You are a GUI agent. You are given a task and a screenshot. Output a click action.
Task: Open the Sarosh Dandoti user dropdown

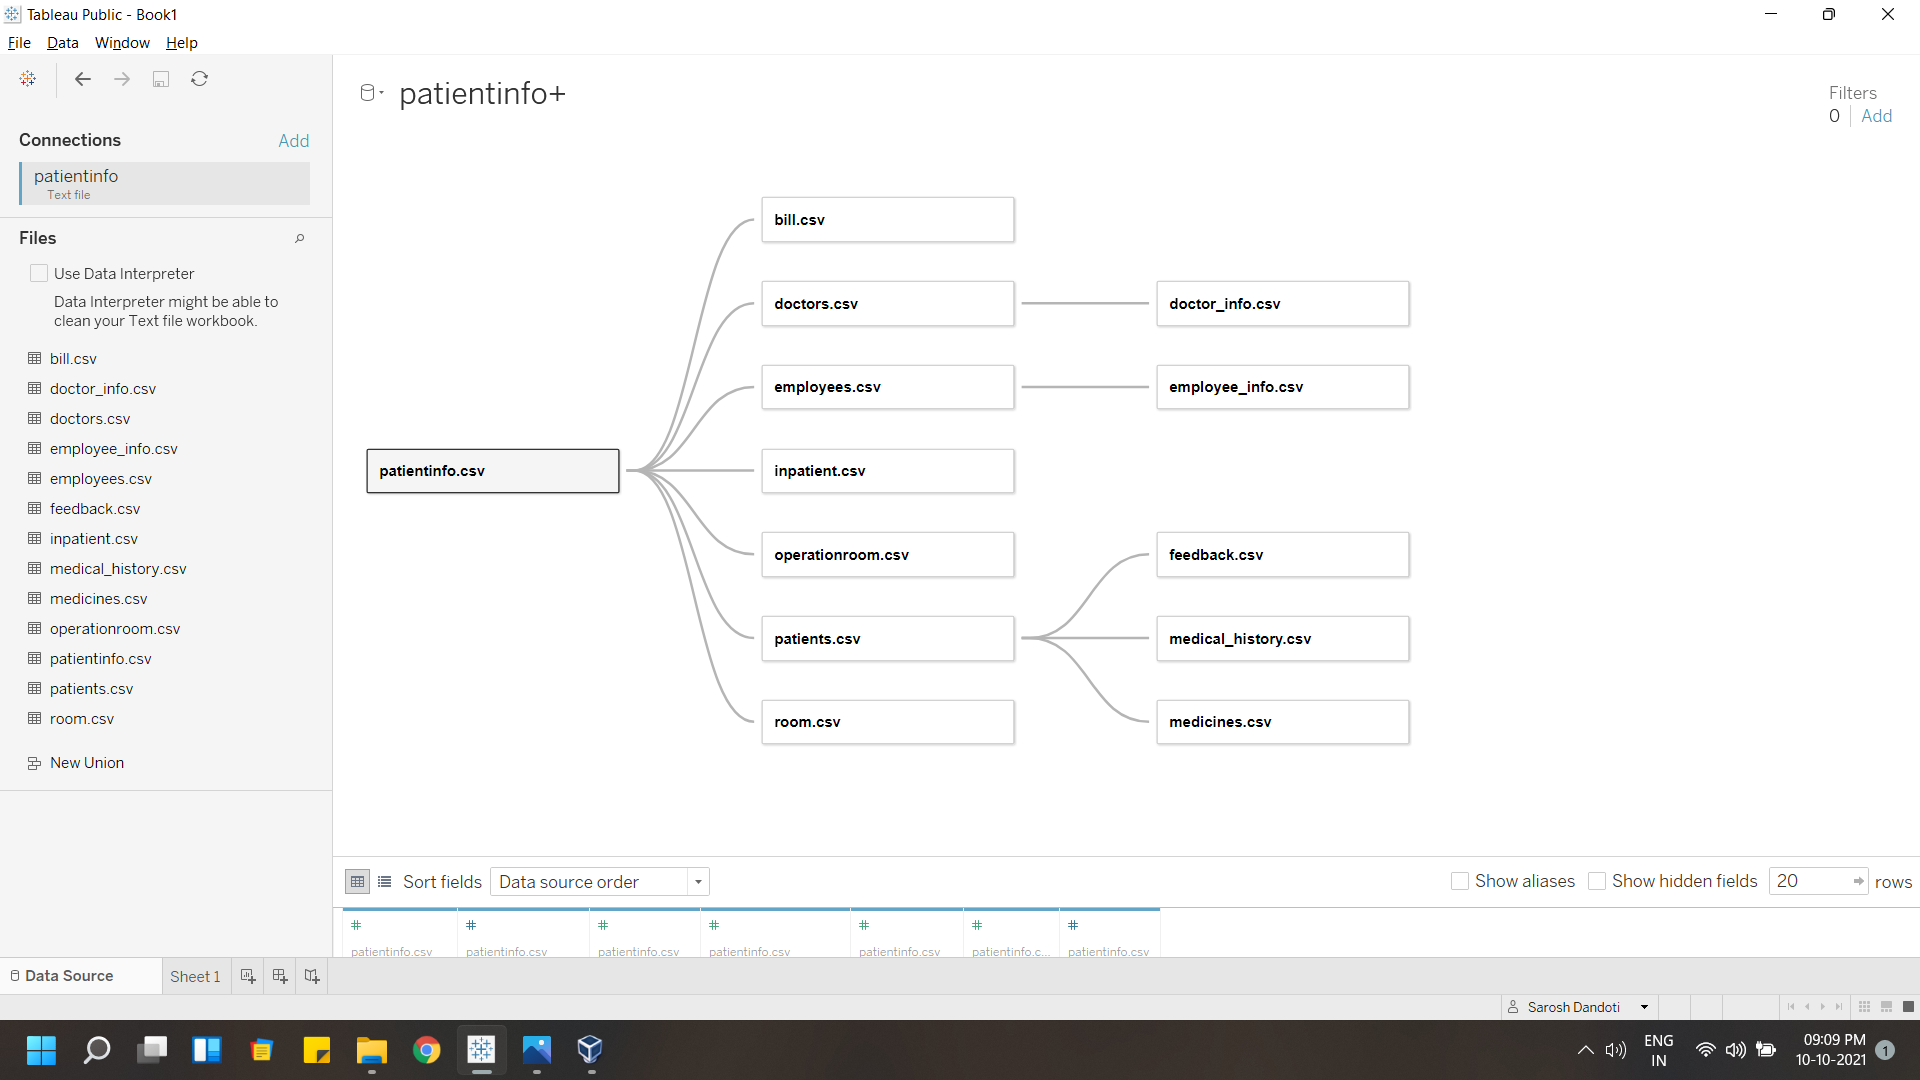(x=1580, y=1007)
